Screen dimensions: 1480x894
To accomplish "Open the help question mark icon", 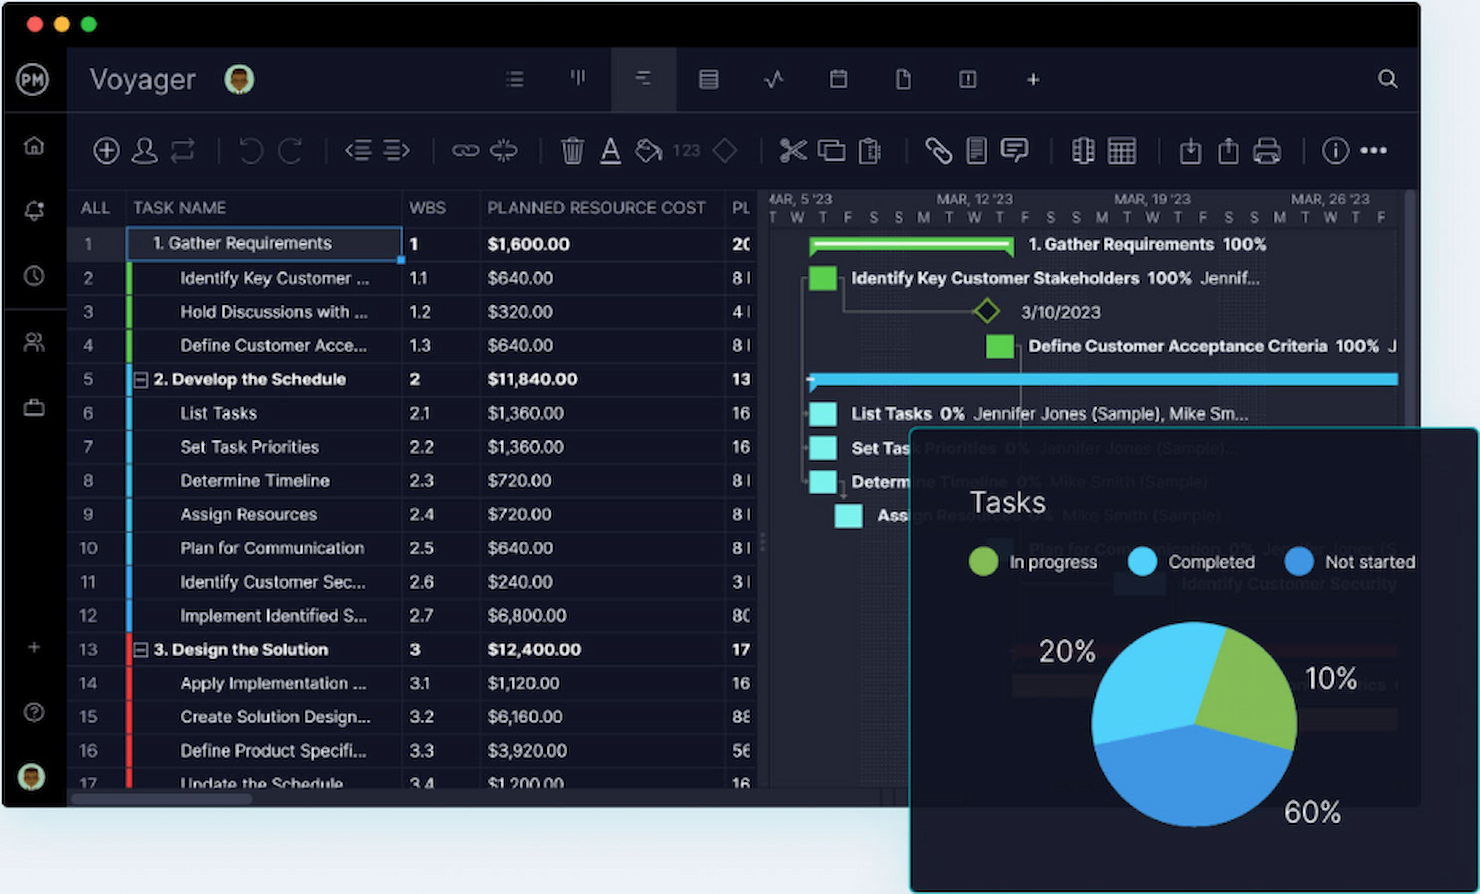I will [x=34, y=712].
